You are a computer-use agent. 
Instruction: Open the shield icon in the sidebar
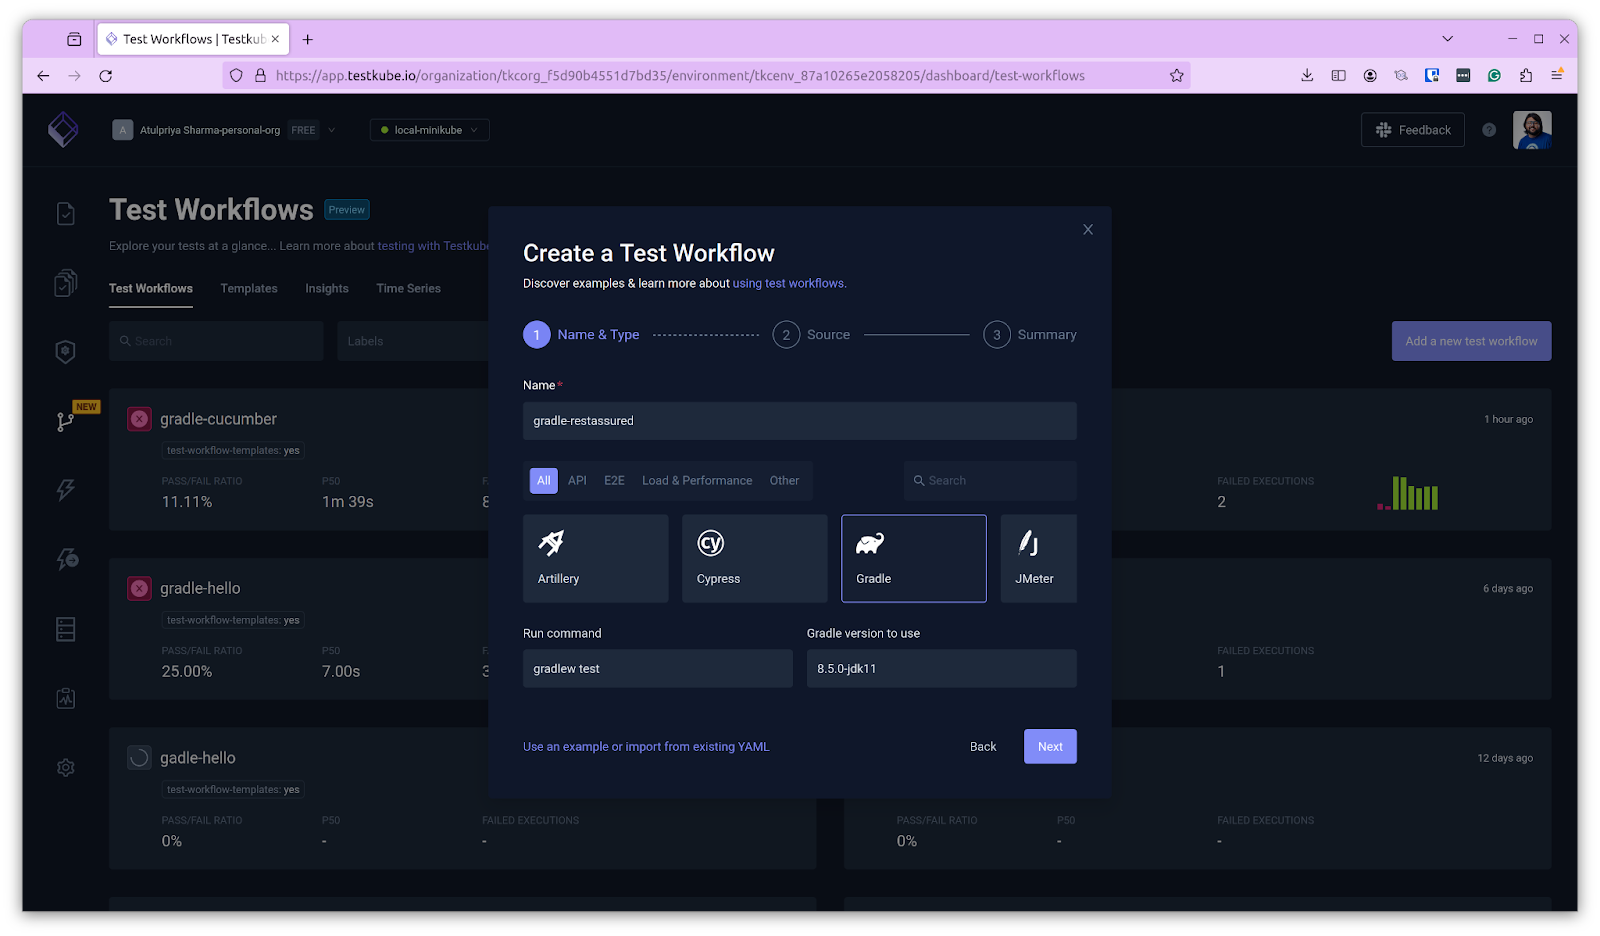pos(66,352)
